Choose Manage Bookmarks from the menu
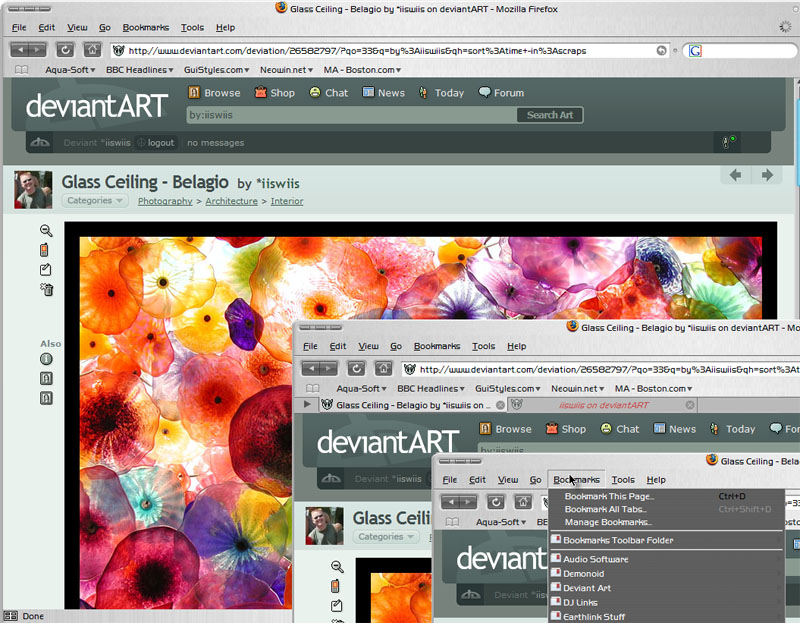The image size is (800, 623). (607, 522)
